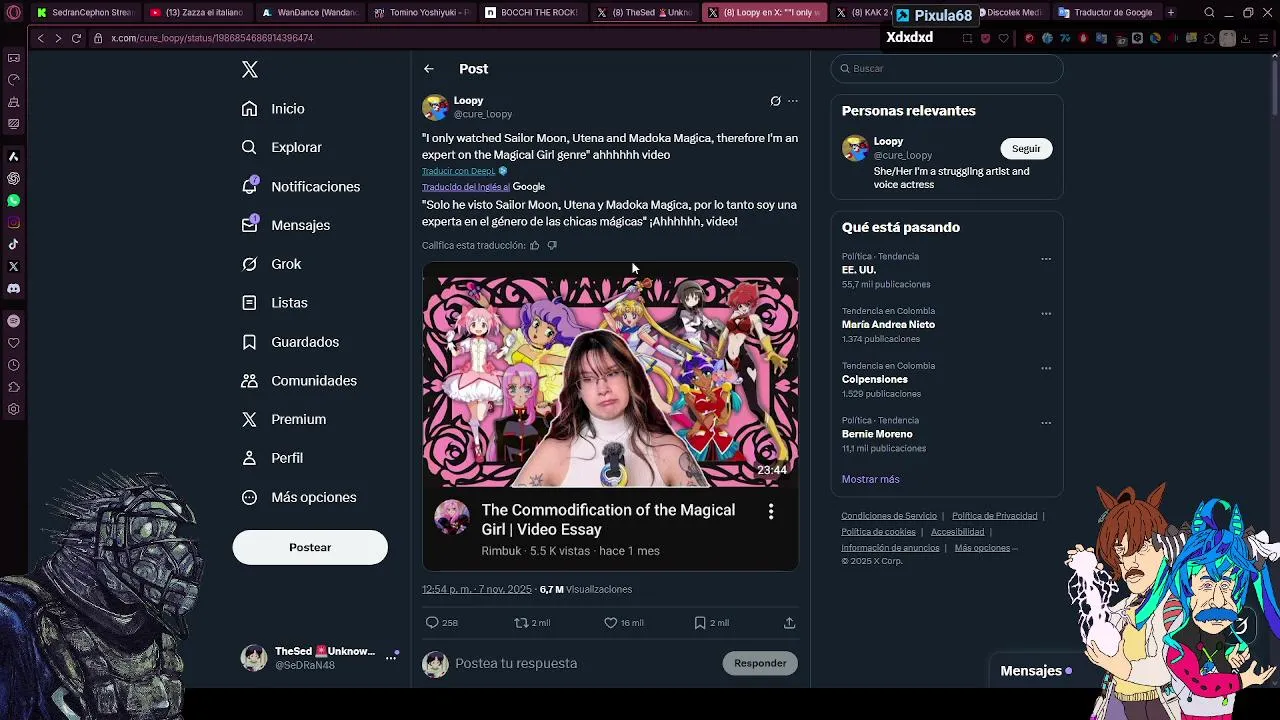The image size is (1280, 720).
Task: Click the address bar URL
Action: 212,38
